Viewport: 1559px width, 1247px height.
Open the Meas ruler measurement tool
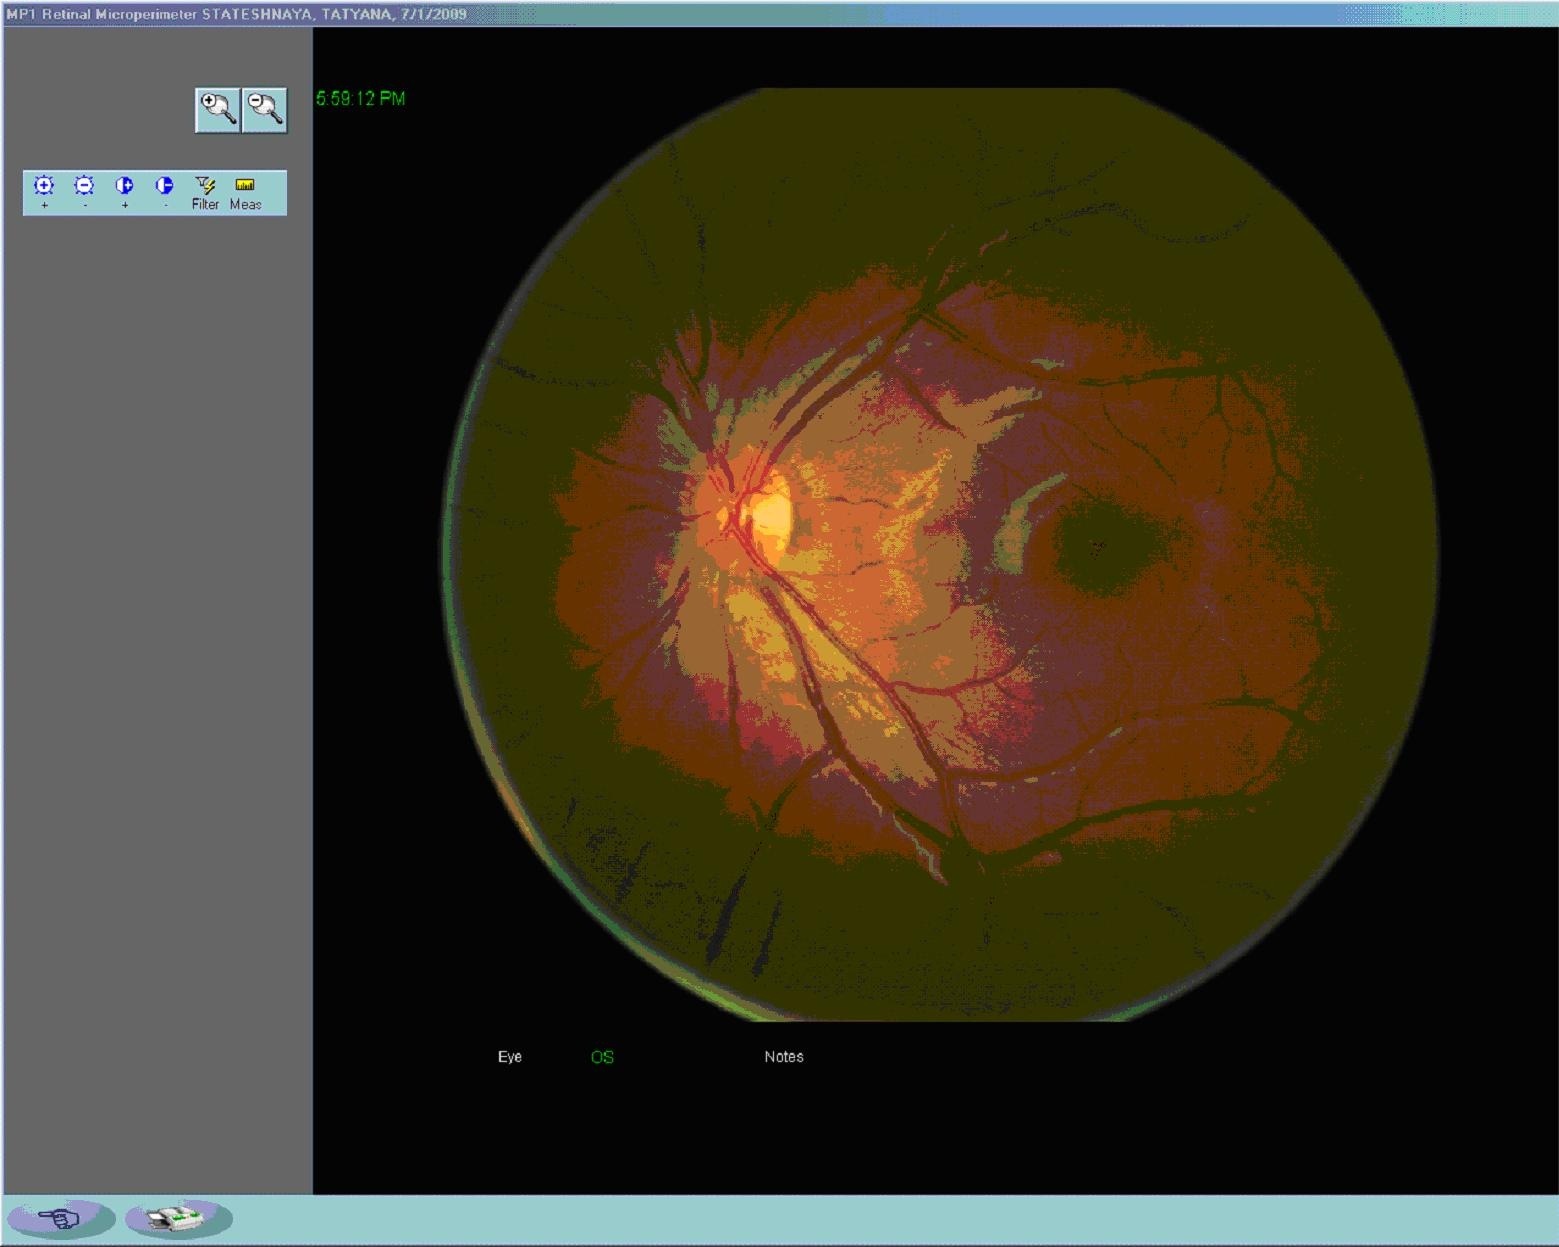click(x=245, y=192)
